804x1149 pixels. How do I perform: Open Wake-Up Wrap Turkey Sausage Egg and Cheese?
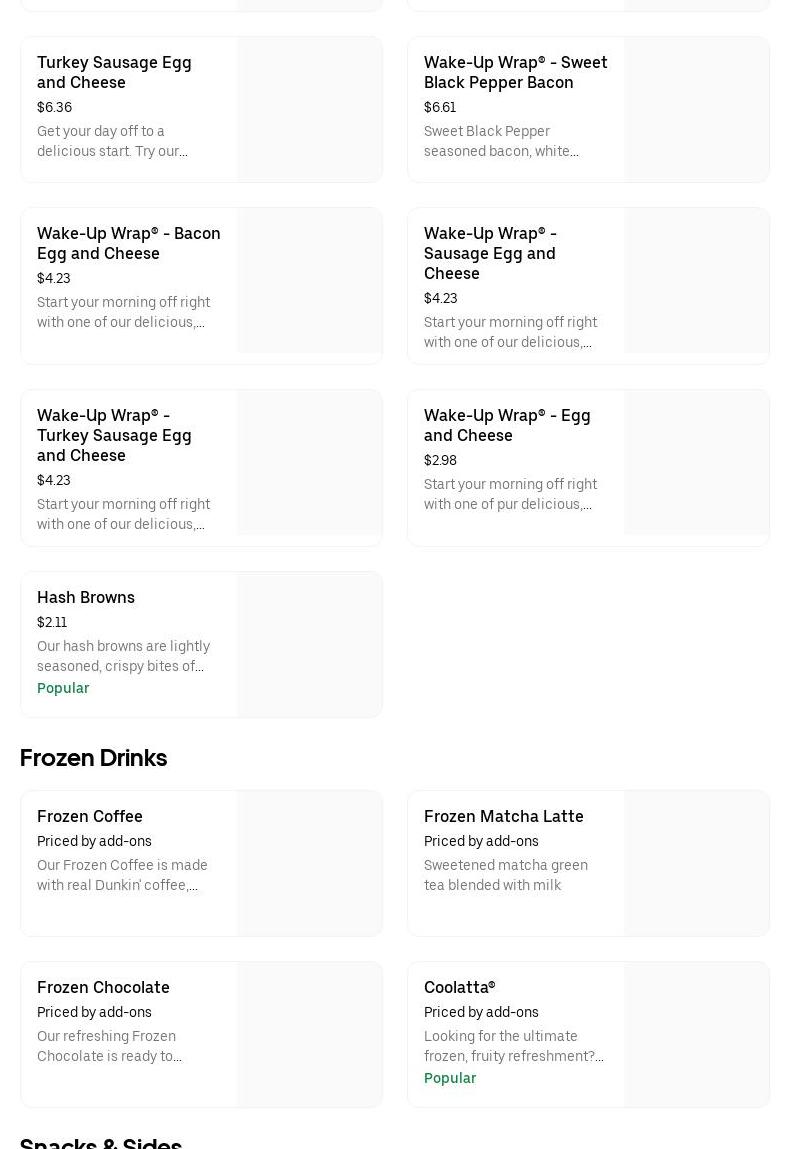(114, 435)
